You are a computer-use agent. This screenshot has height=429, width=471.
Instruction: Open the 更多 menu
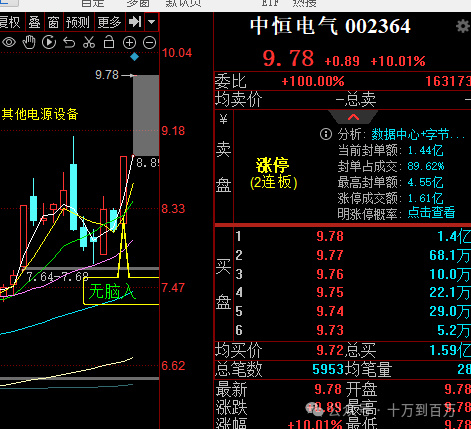coord(109,23)
